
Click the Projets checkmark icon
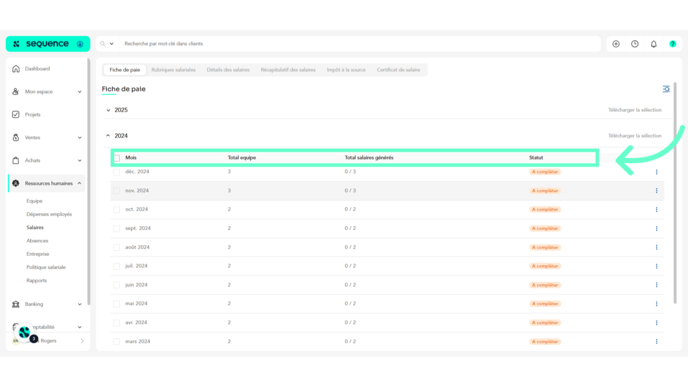tap(16, 115)
